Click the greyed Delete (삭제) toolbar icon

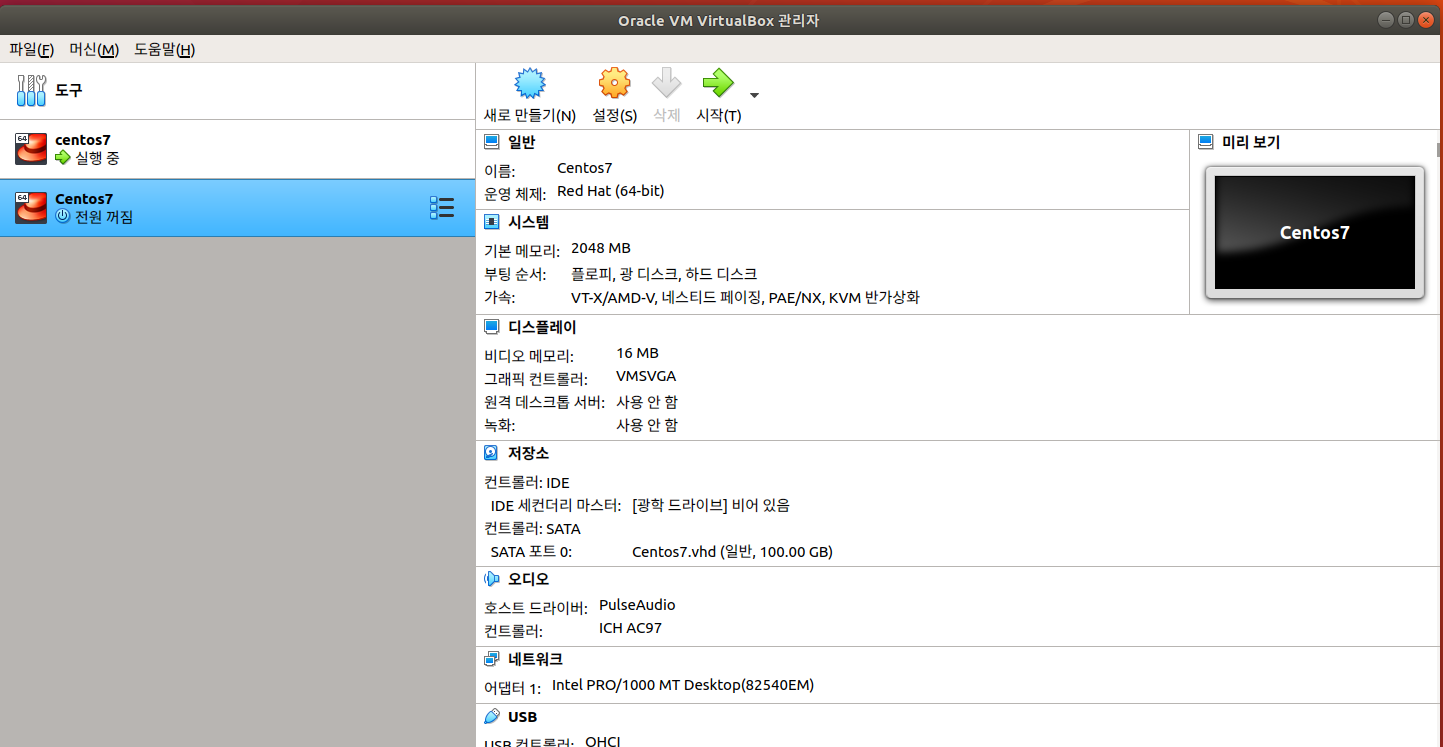[666, 82]
